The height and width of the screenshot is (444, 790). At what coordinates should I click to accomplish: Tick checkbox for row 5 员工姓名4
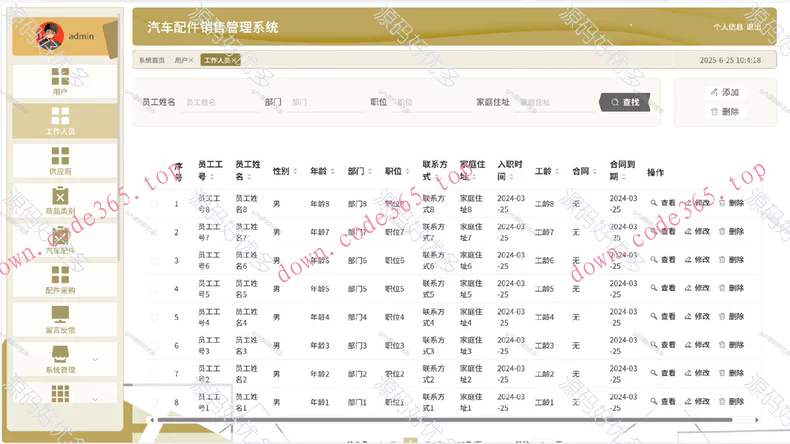(x=154, y=318)
